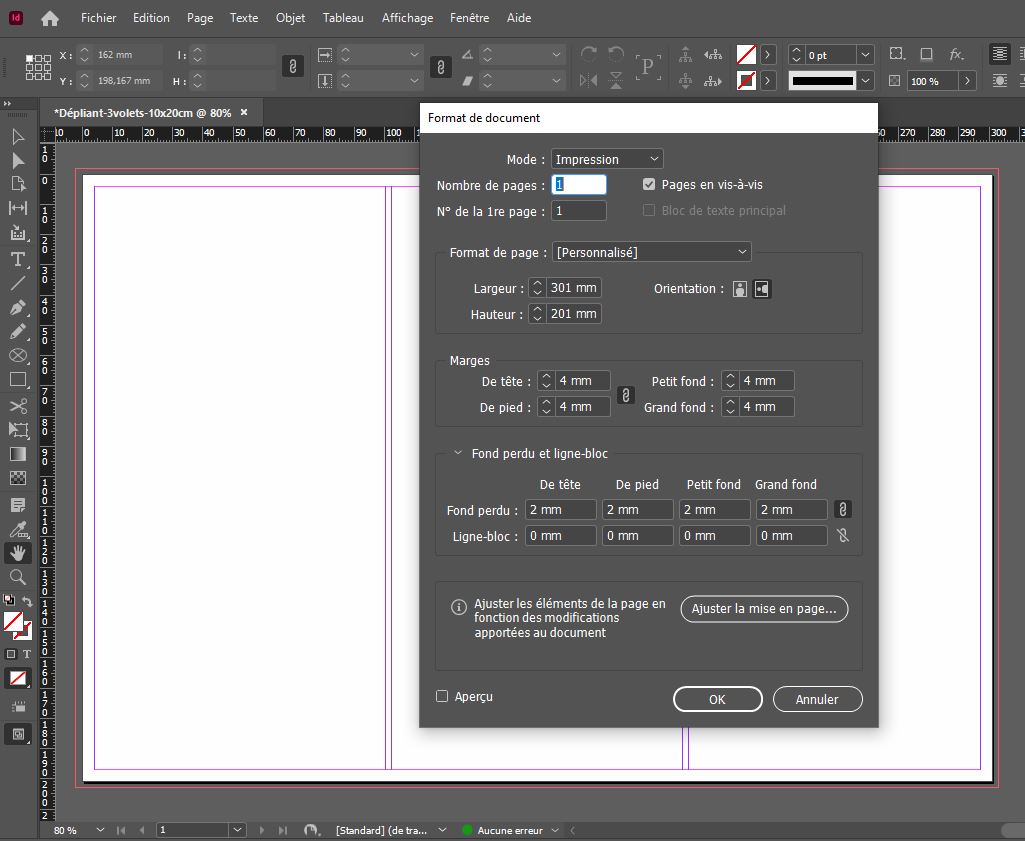The width and height of the screenshot is (1025, 841).
Task: Choose portrait orientation icon
Action: (x=739, y=289)
